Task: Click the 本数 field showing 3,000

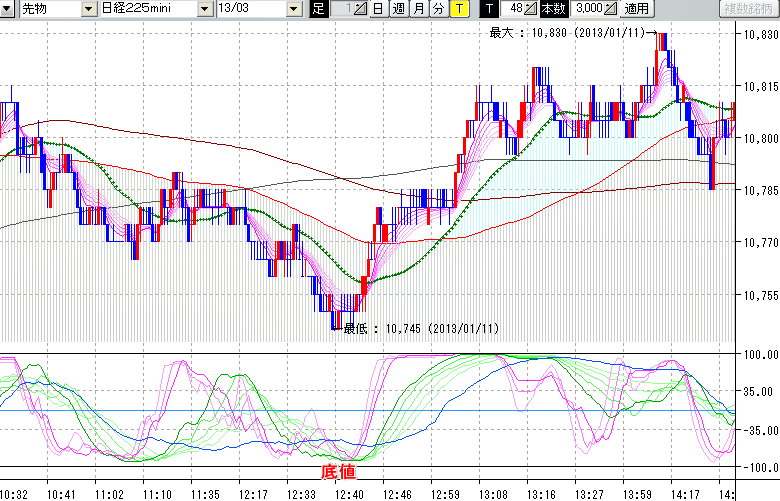Action: (584, 9)
